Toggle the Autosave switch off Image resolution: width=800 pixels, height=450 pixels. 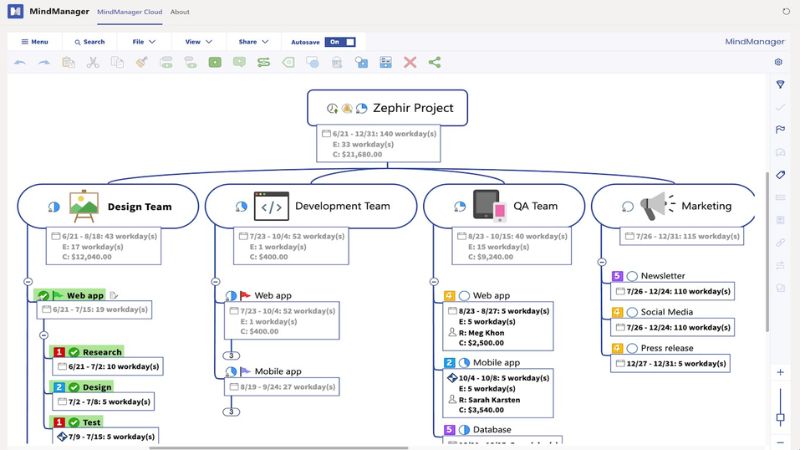point(339,42)
